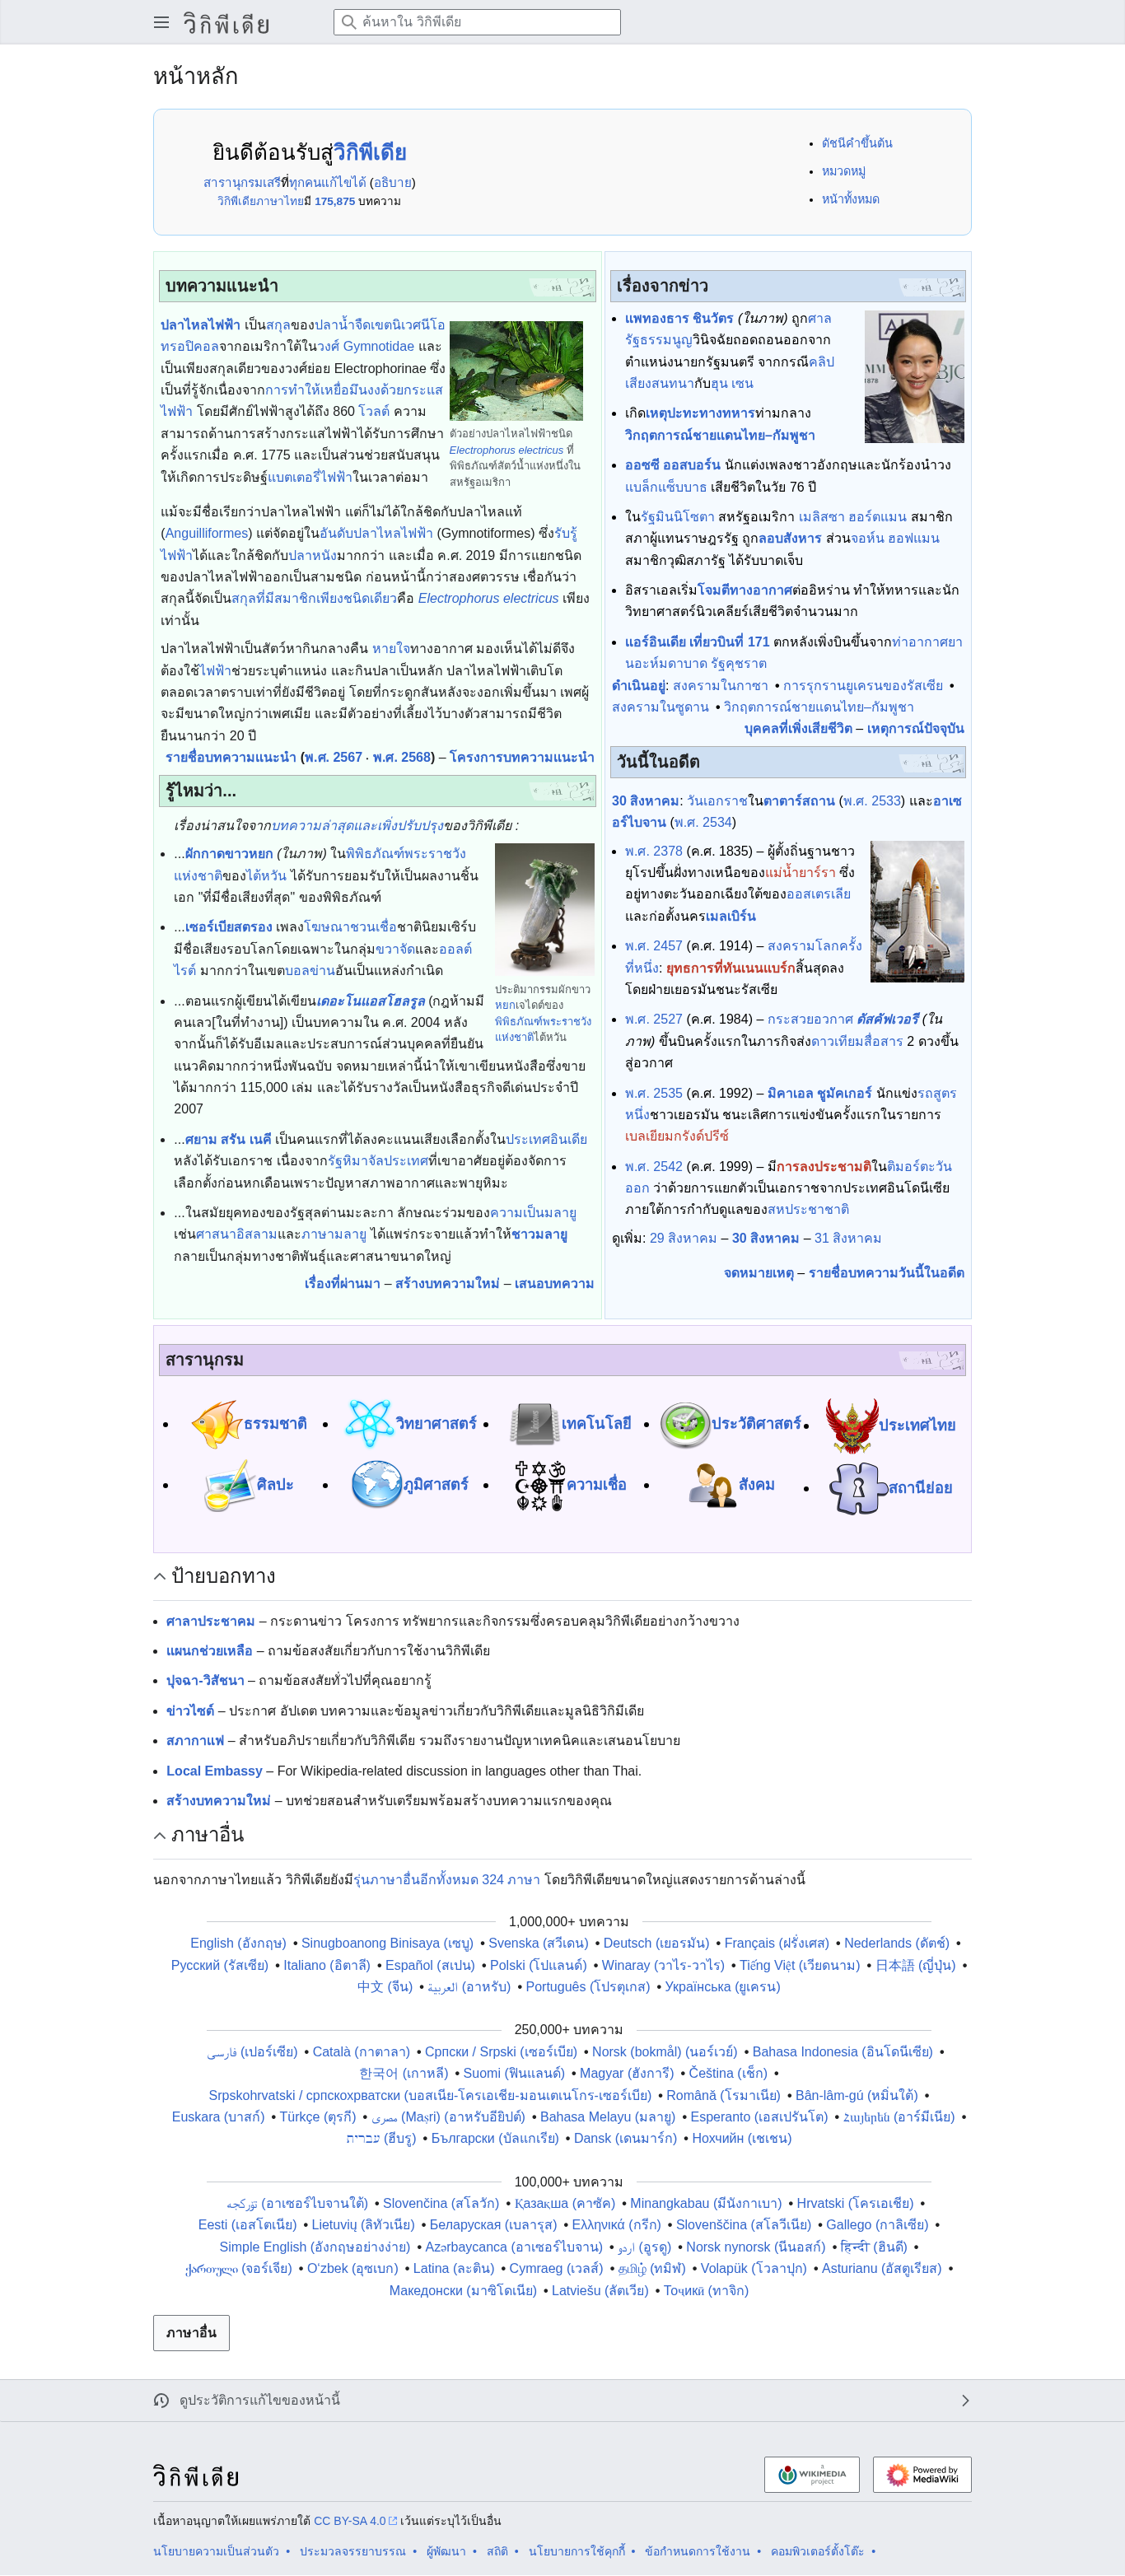Open the Local Embassy link
This screenshot has width=1125, height=2576.
click(214, 1770)
